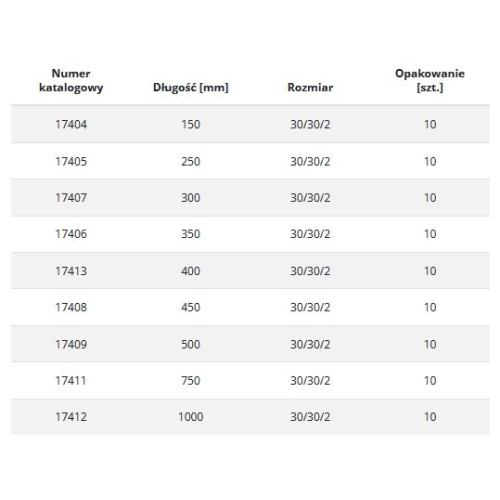Click the Opakowanie [szt.] column header
500x500 pixels.
(430, 80)
